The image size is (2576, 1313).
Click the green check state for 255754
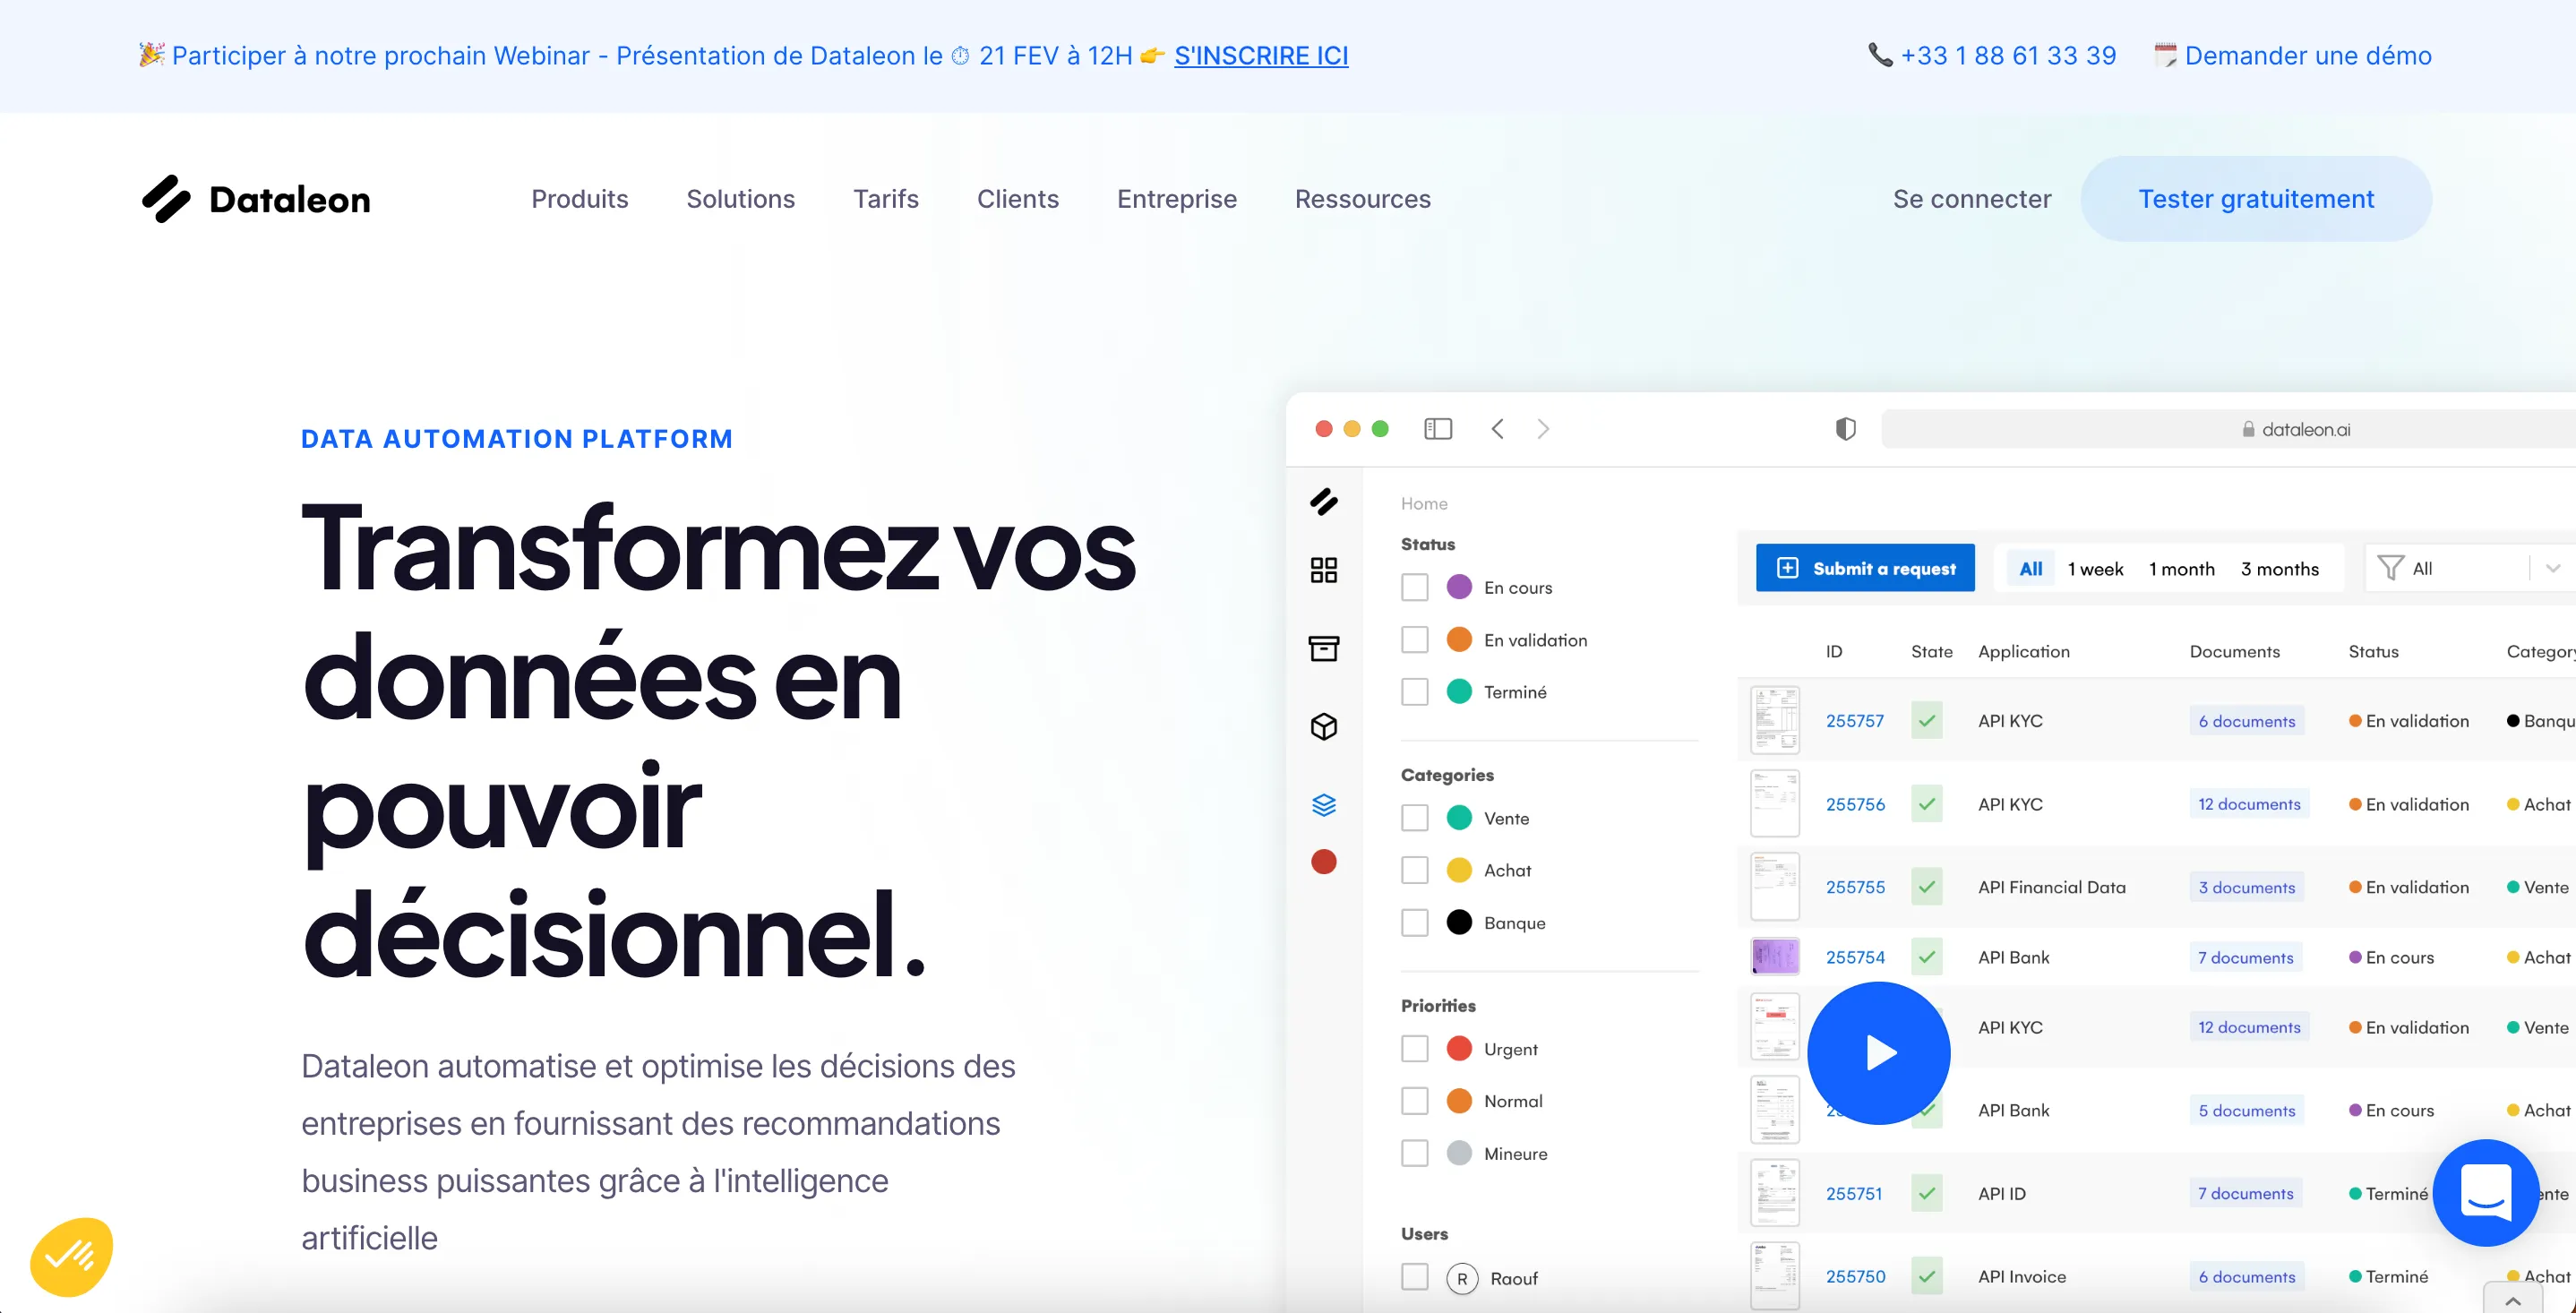click(x=1927, y=956)
